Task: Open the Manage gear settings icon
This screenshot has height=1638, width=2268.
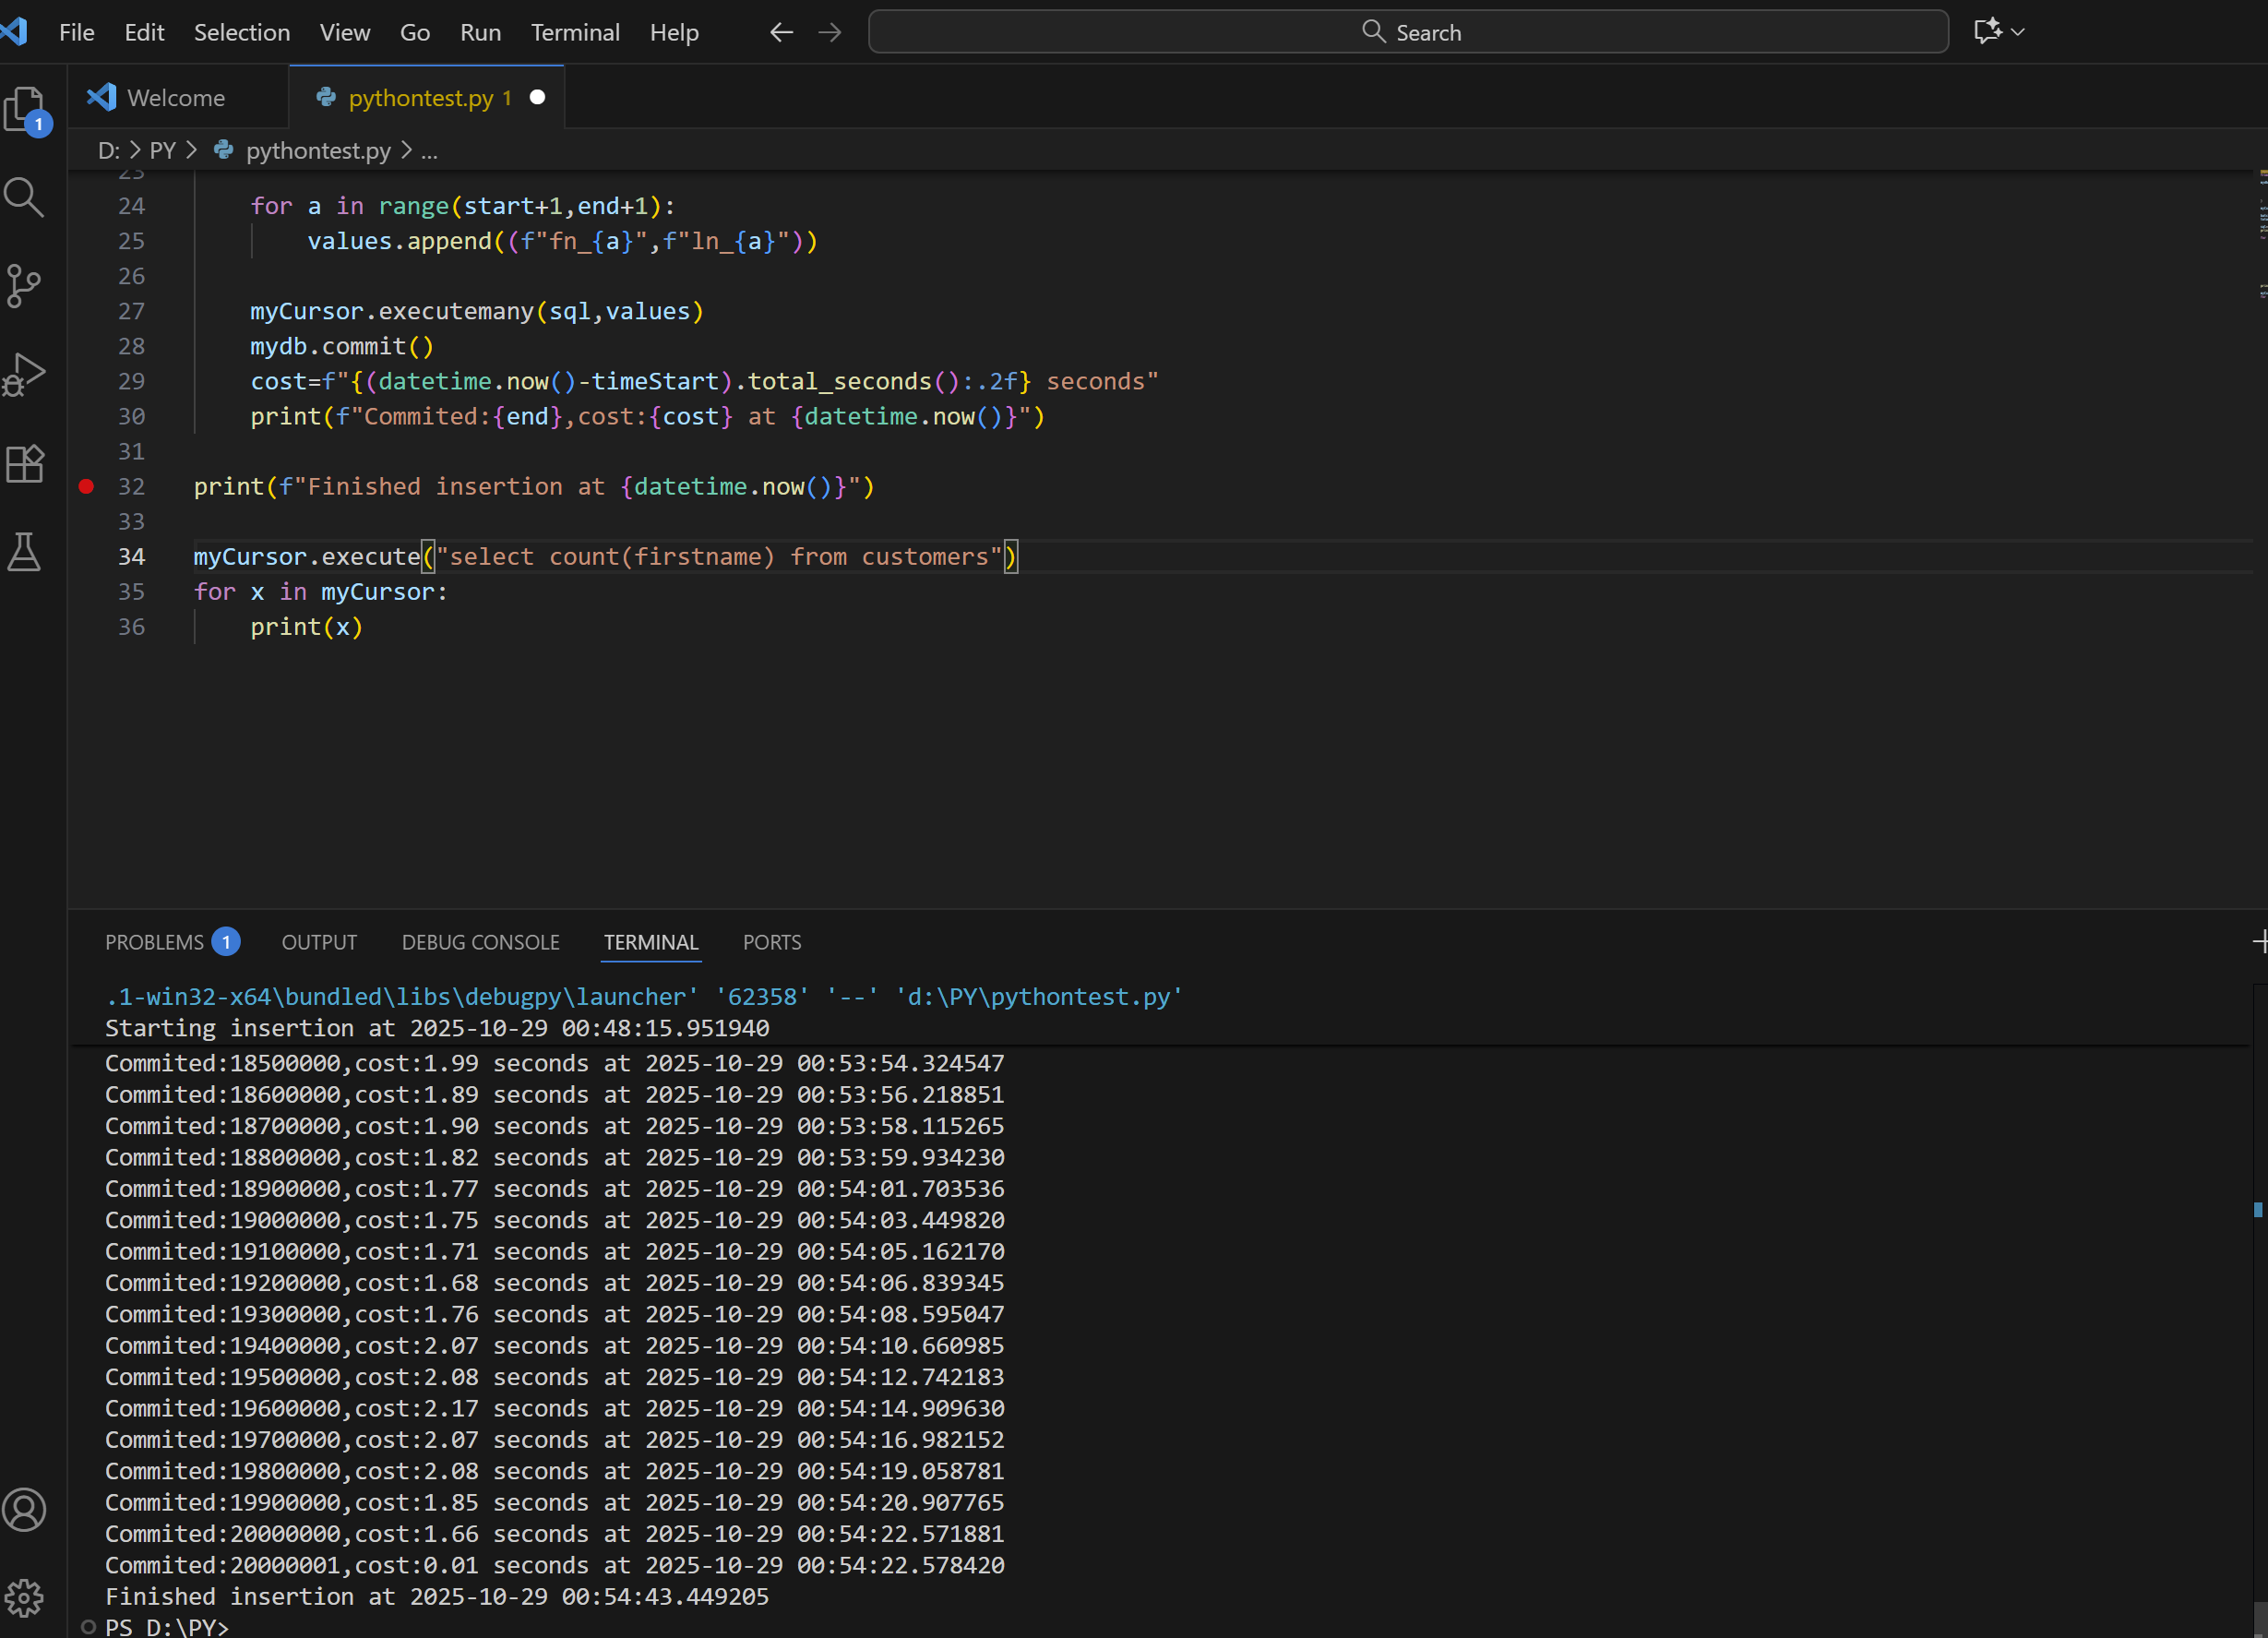Action: (x=25, y=1598)
